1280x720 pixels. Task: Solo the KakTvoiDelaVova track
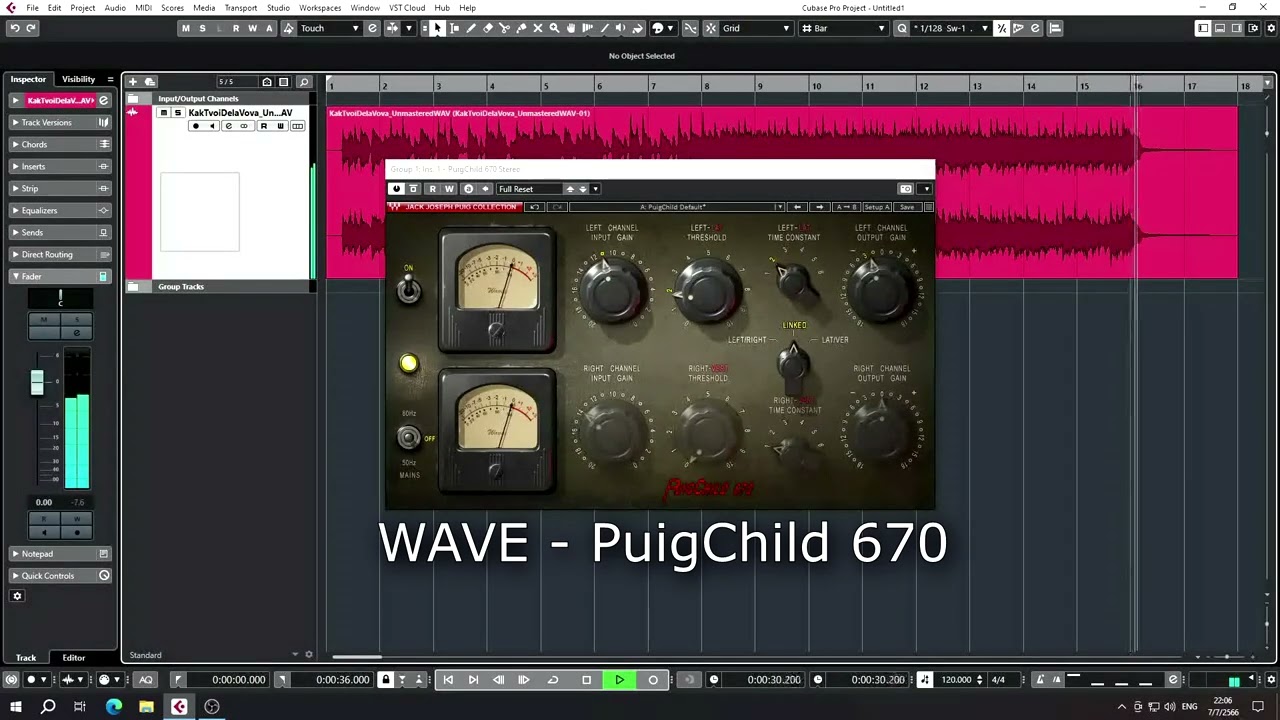point(178,113)
